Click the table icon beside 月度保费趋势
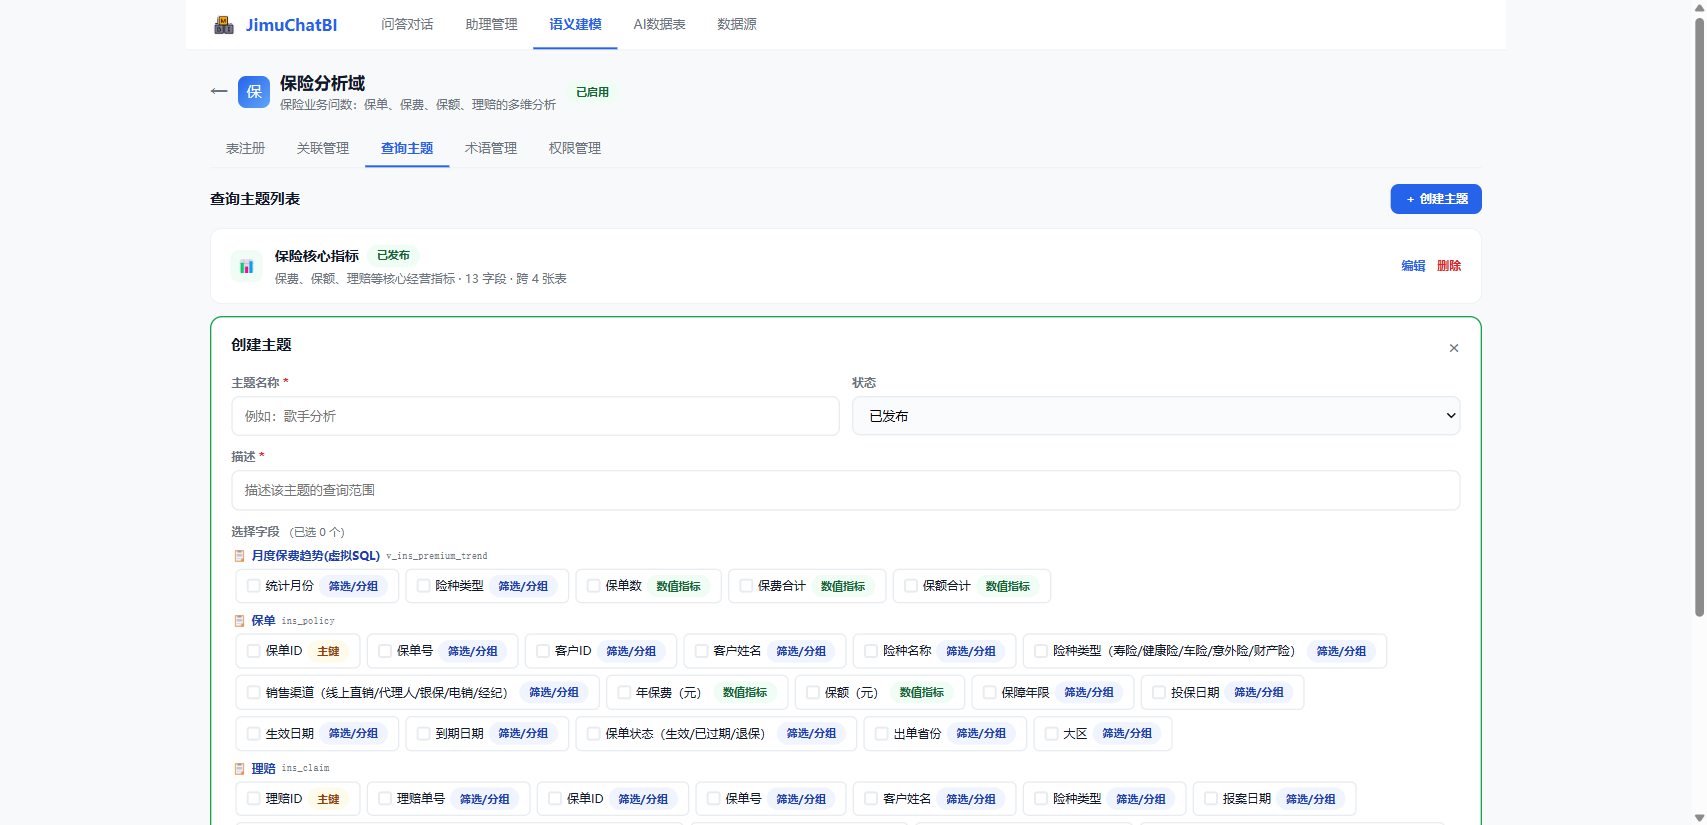 (239, 556)
